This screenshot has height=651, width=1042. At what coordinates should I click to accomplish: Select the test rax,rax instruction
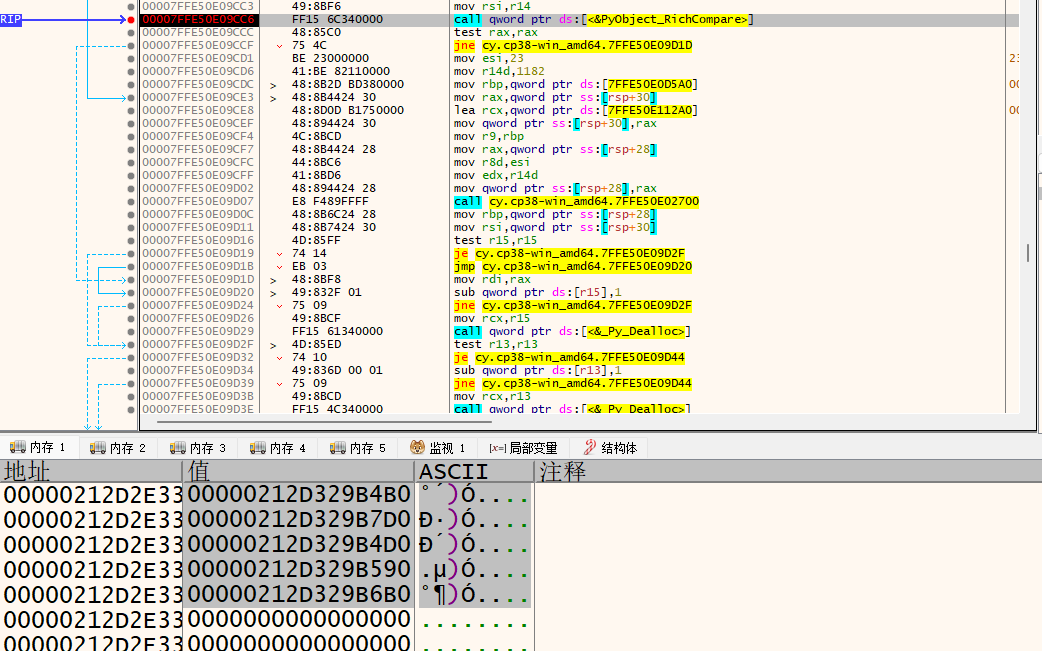(x=496, y=33)
